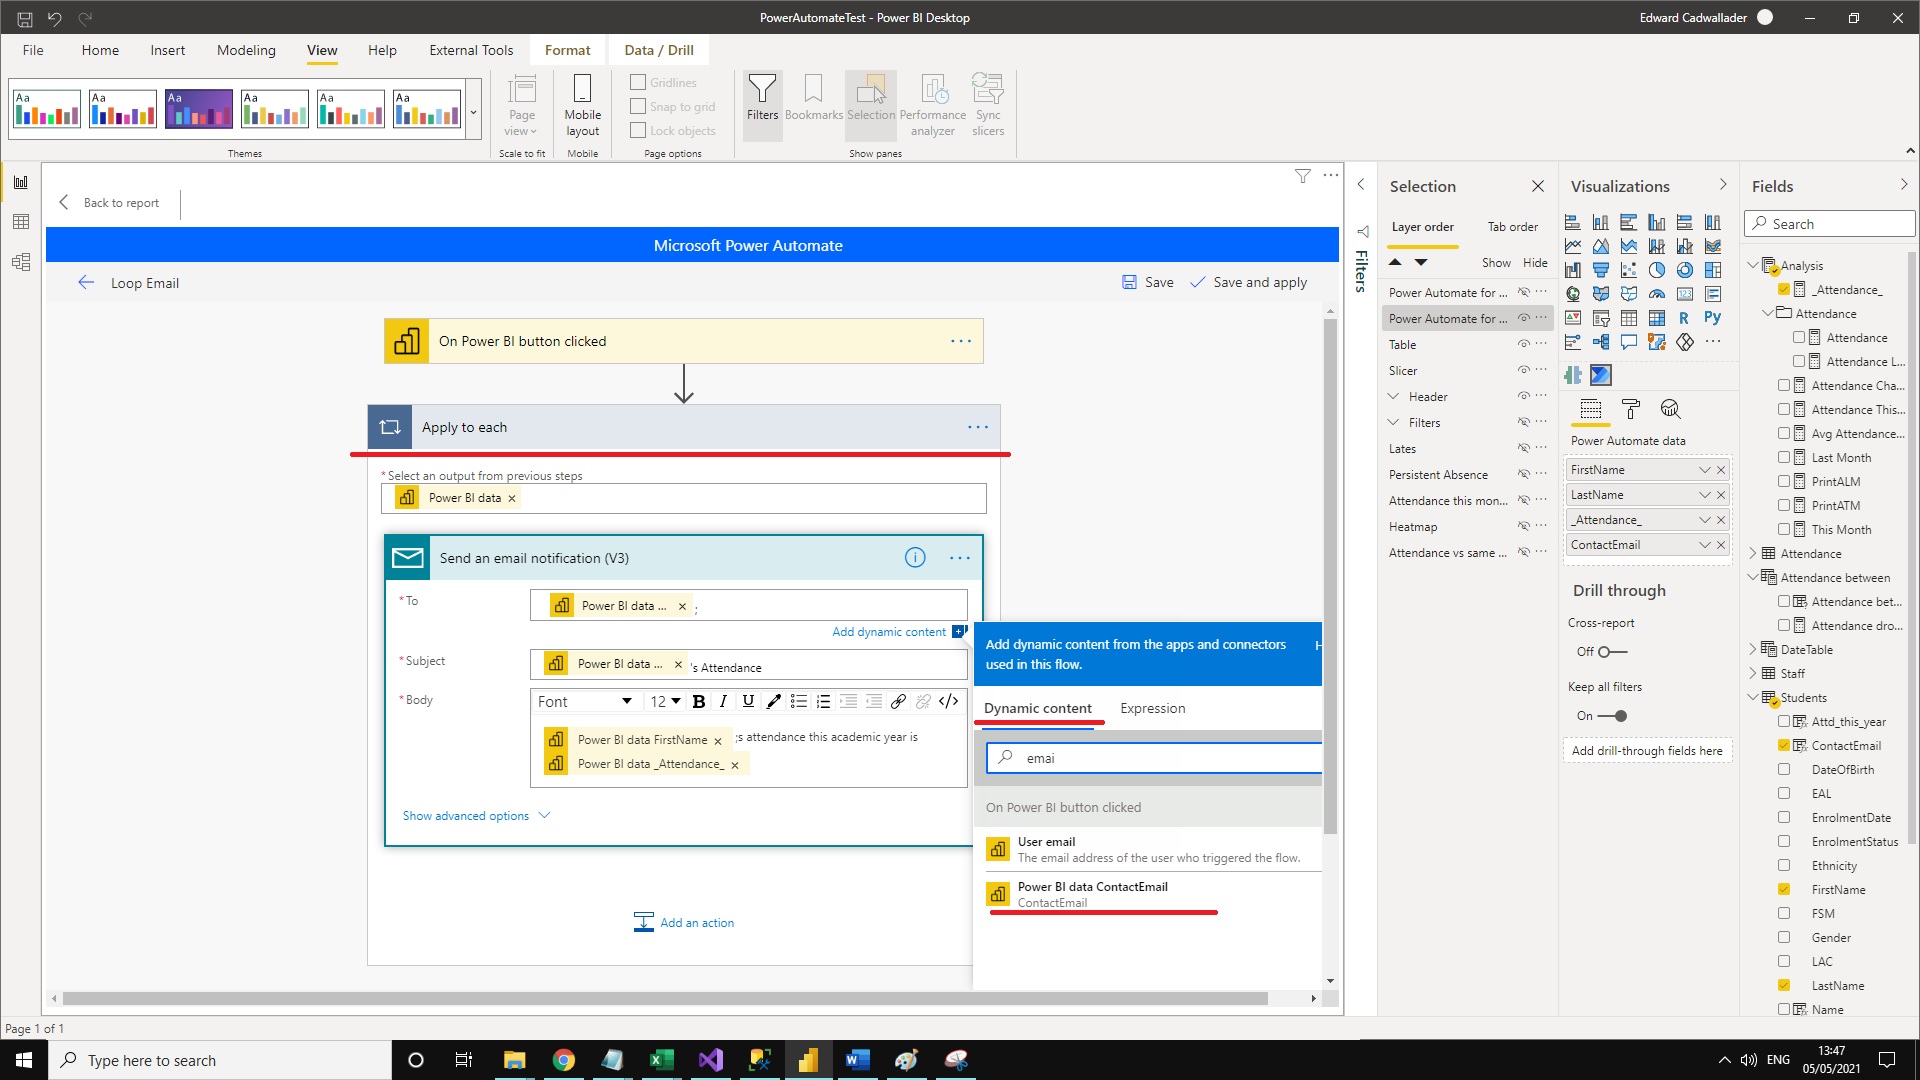1920x1080 pixels.
Task: Uncheck ContactEmail field
Action: pyautogui.click(x=1784, y=745)
